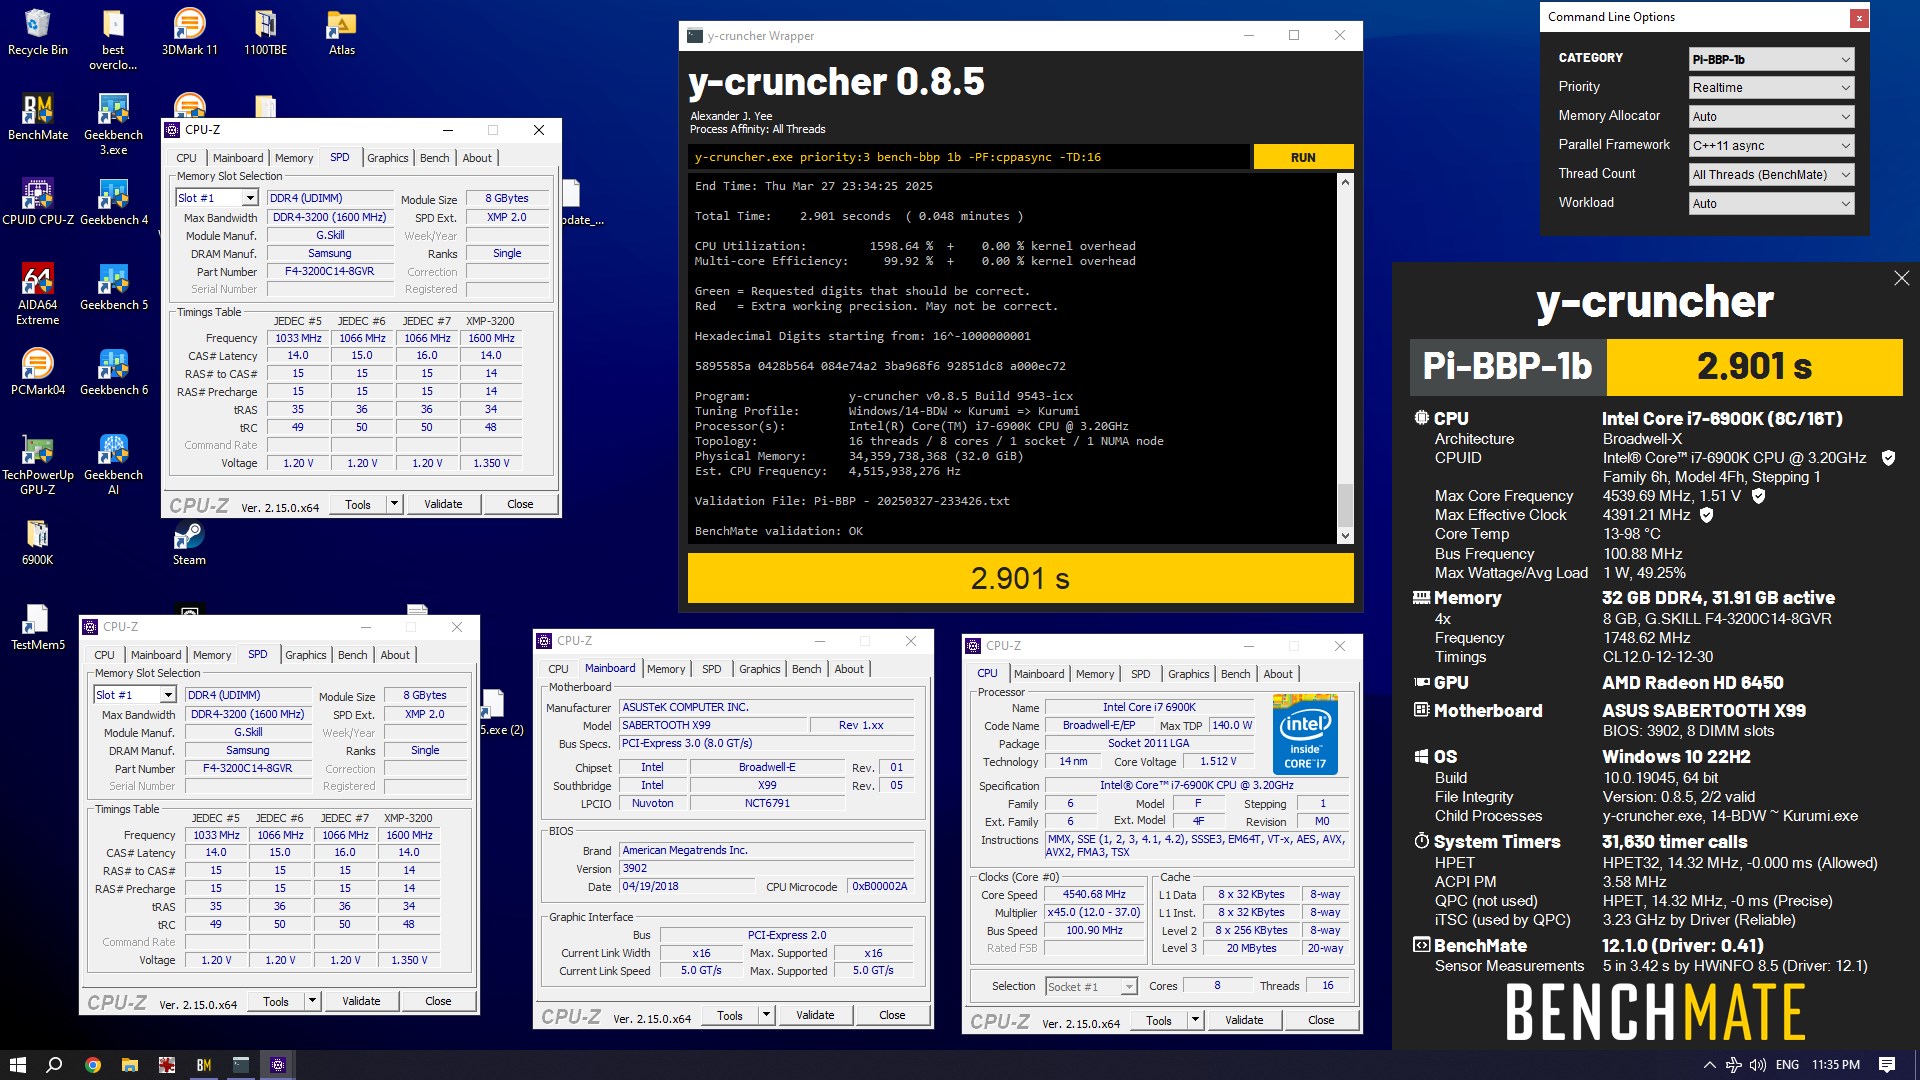Select Bench tab in bottom-left CPU-Z window
Image resolution: width=1920 pixels, height=1080 pixels.
pyautogui.click(x=352, y=655)
